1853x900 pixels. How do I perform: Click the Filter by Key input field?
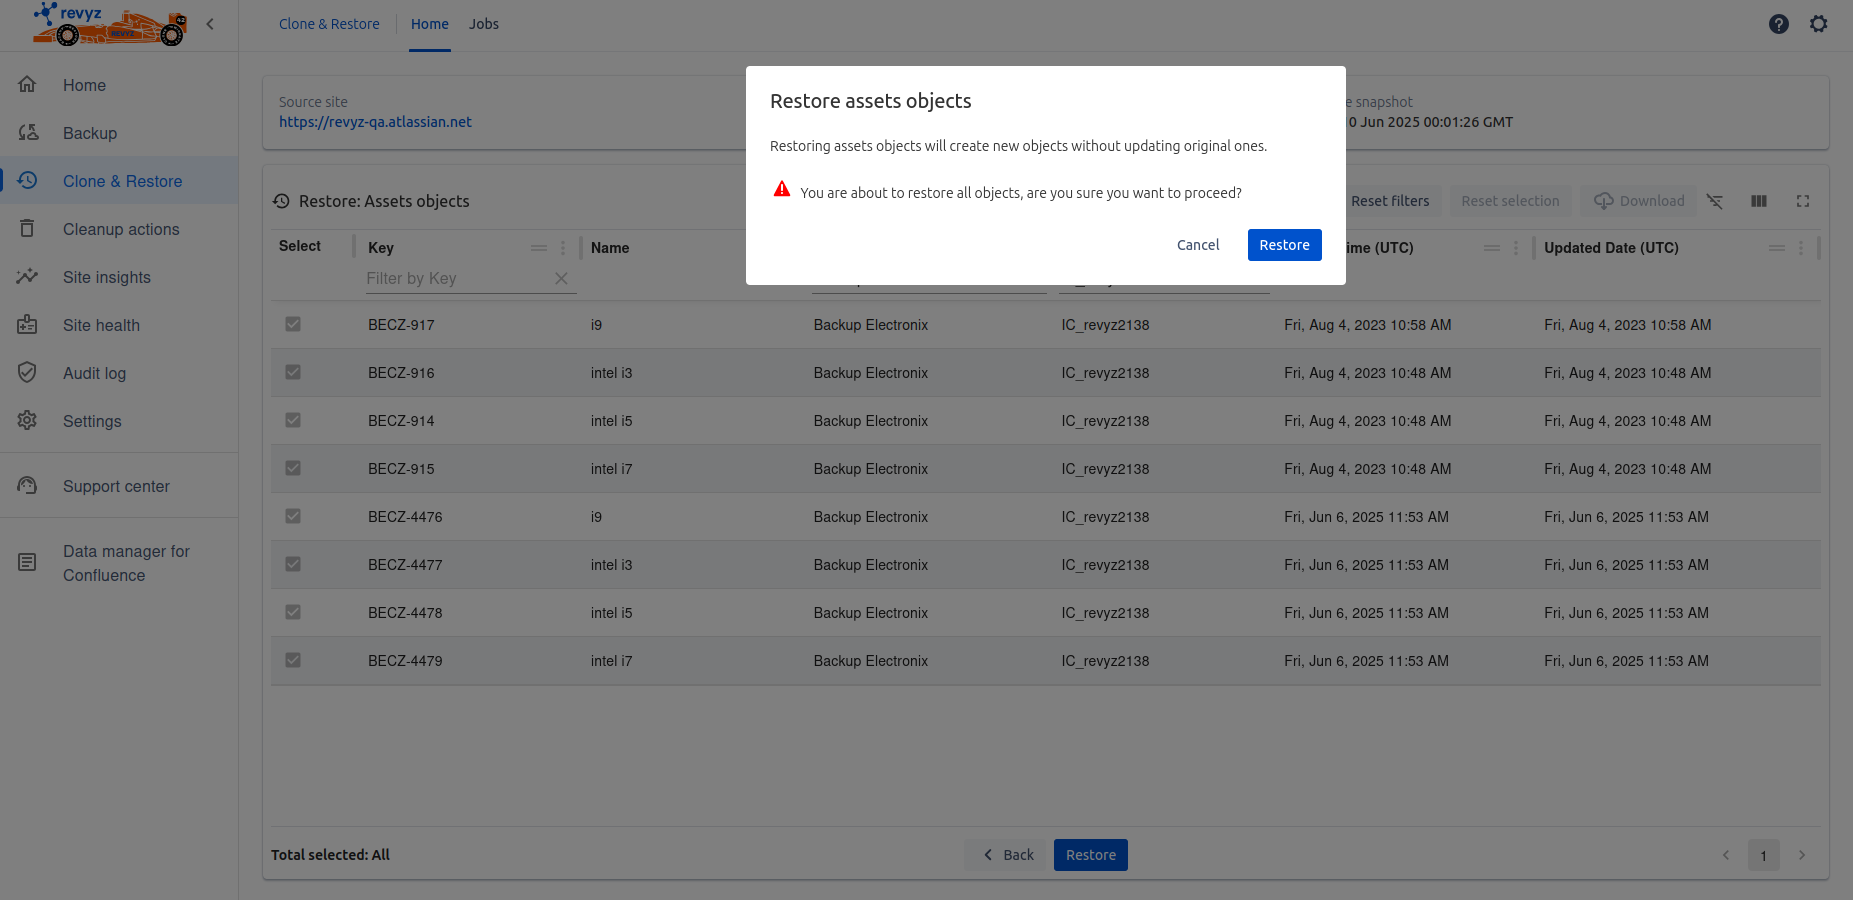pyautogui.click(x=455, y=279)
